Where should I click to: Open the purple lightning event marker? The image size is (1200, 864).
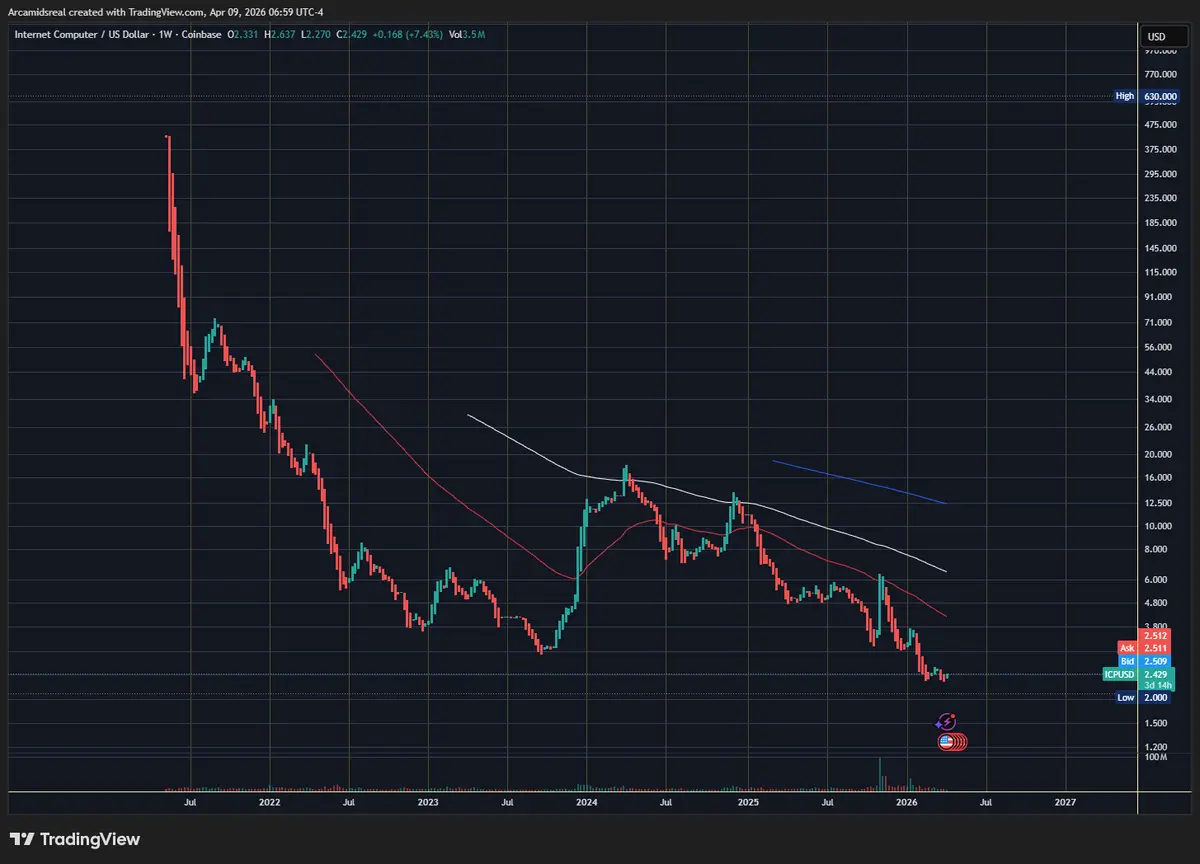946,721
